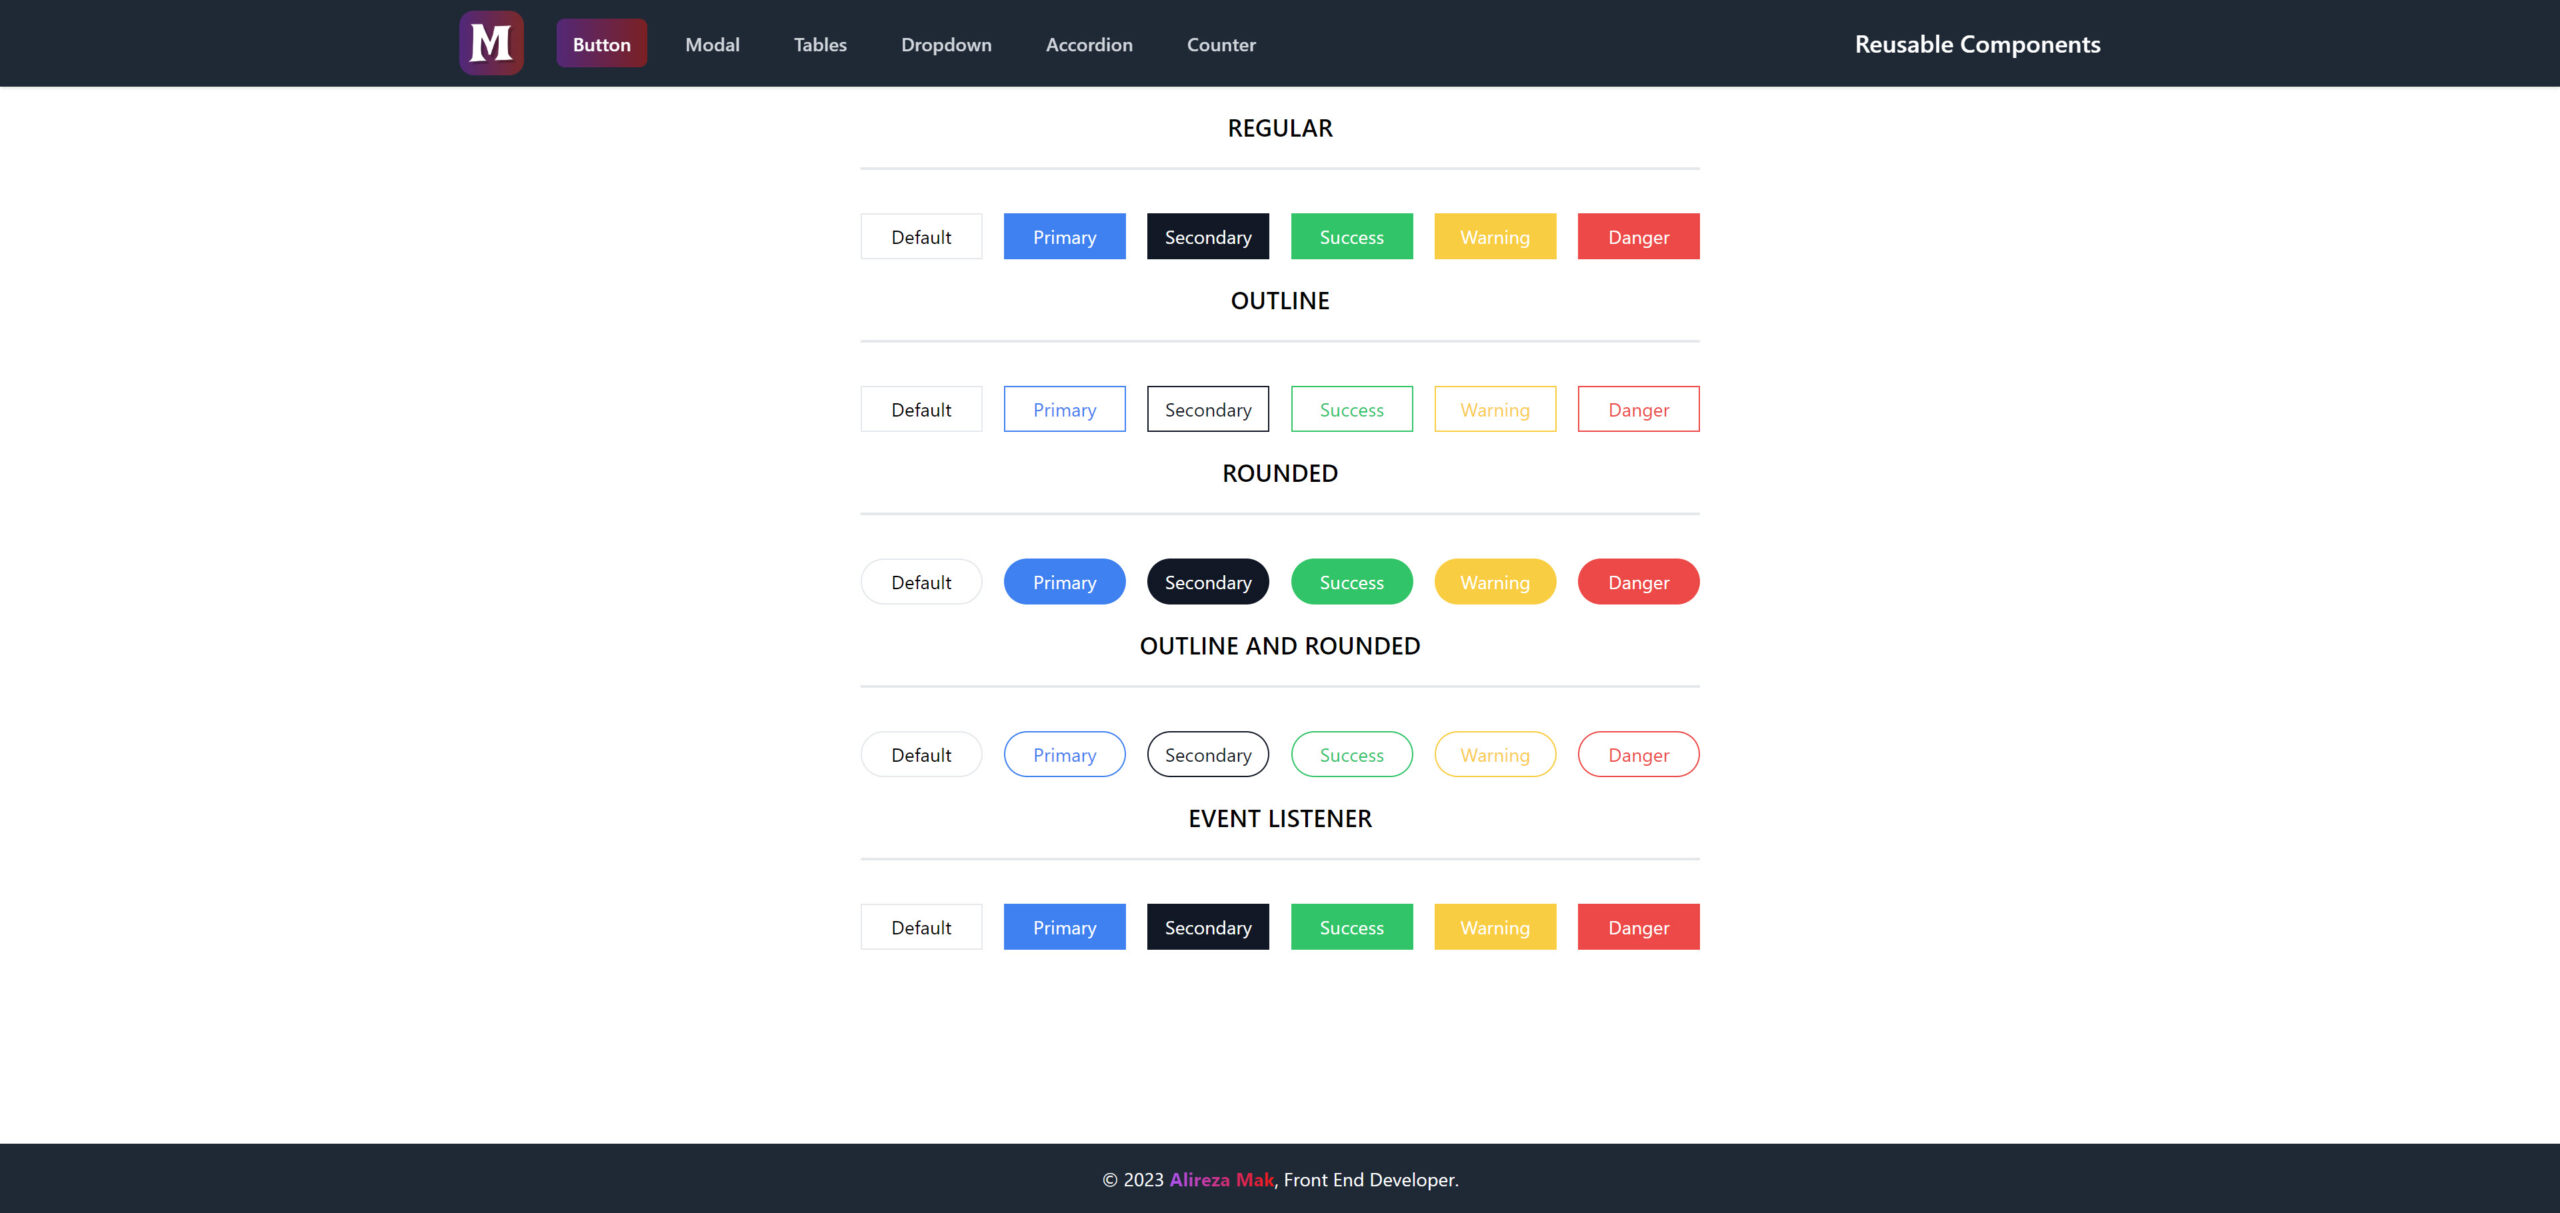Viewport: 2560px width, 1213px height.
Task: Switch to the Tables page
Action: coord(820,44)
